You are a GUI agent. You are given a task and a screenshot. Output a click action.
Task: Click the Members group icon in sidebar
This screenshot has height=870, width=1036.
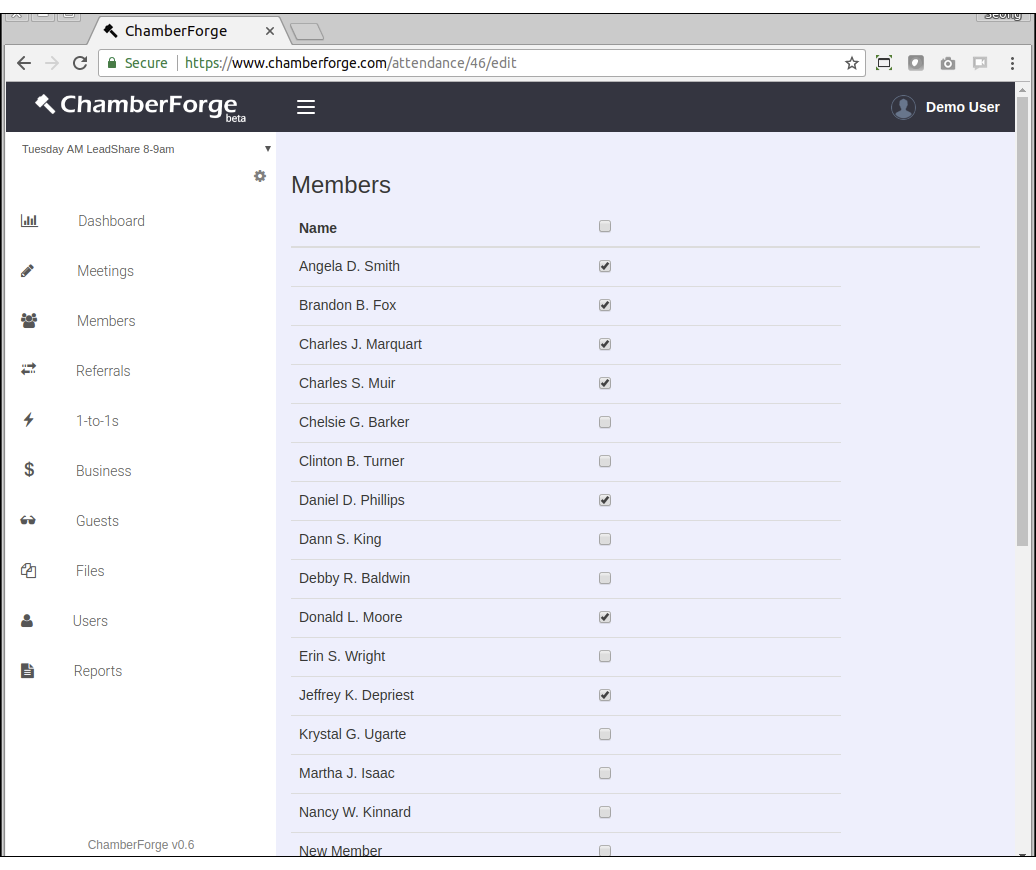click(29, 321)
